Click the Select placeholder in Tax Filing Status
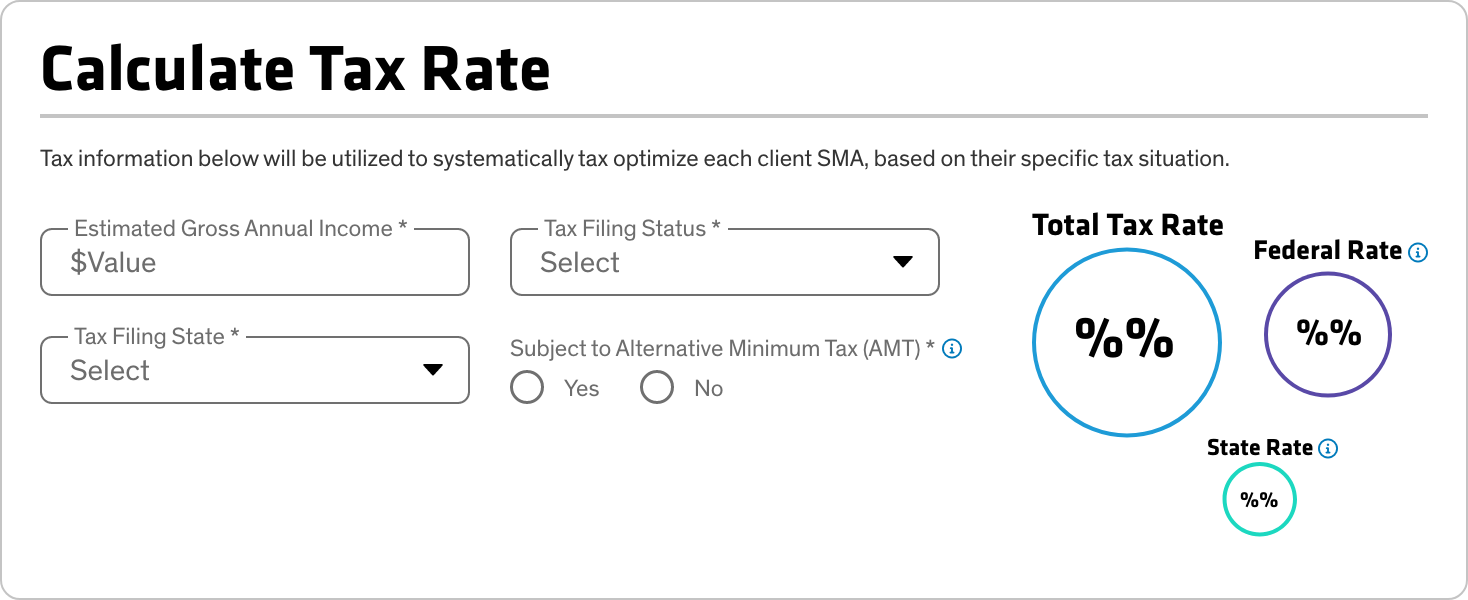Viewport: 1468px width, 600px height. click(580, 263)
